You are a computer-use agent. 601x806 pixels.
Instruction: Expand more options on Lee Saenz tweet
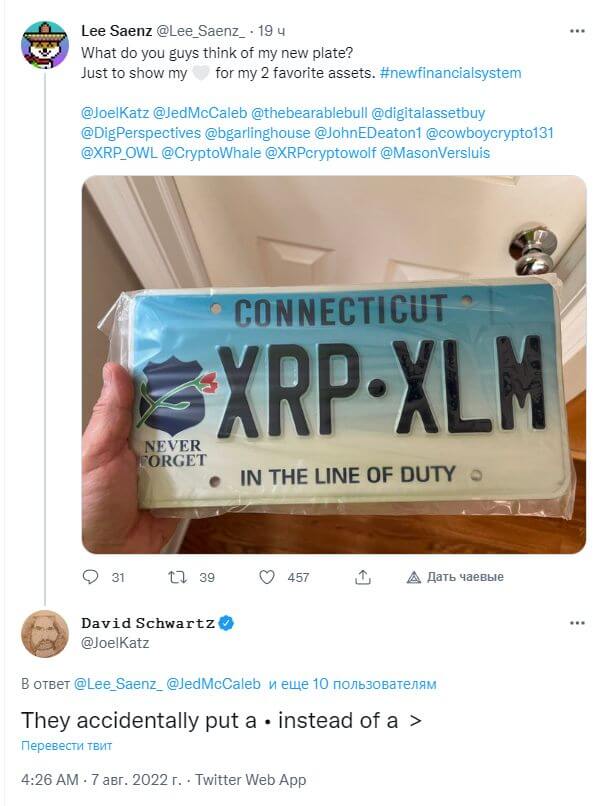pos(577,31)
